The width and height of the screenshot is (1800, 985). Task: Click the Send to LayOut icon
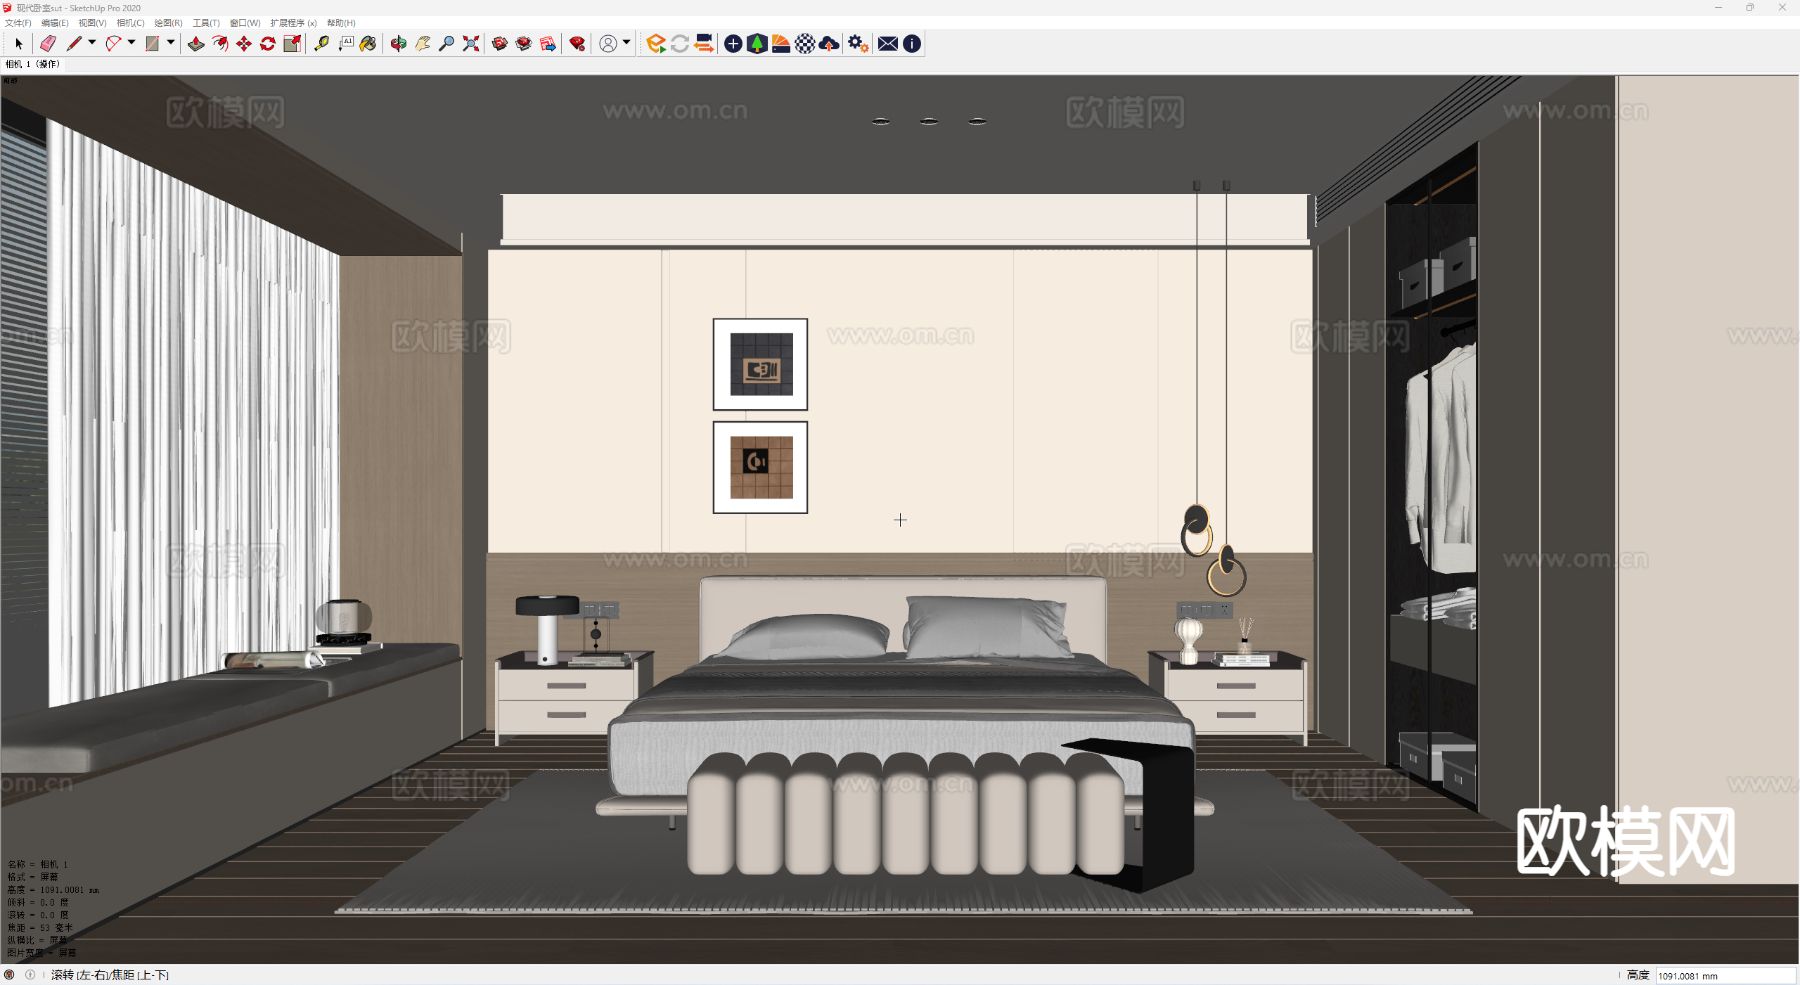point(548,43)
